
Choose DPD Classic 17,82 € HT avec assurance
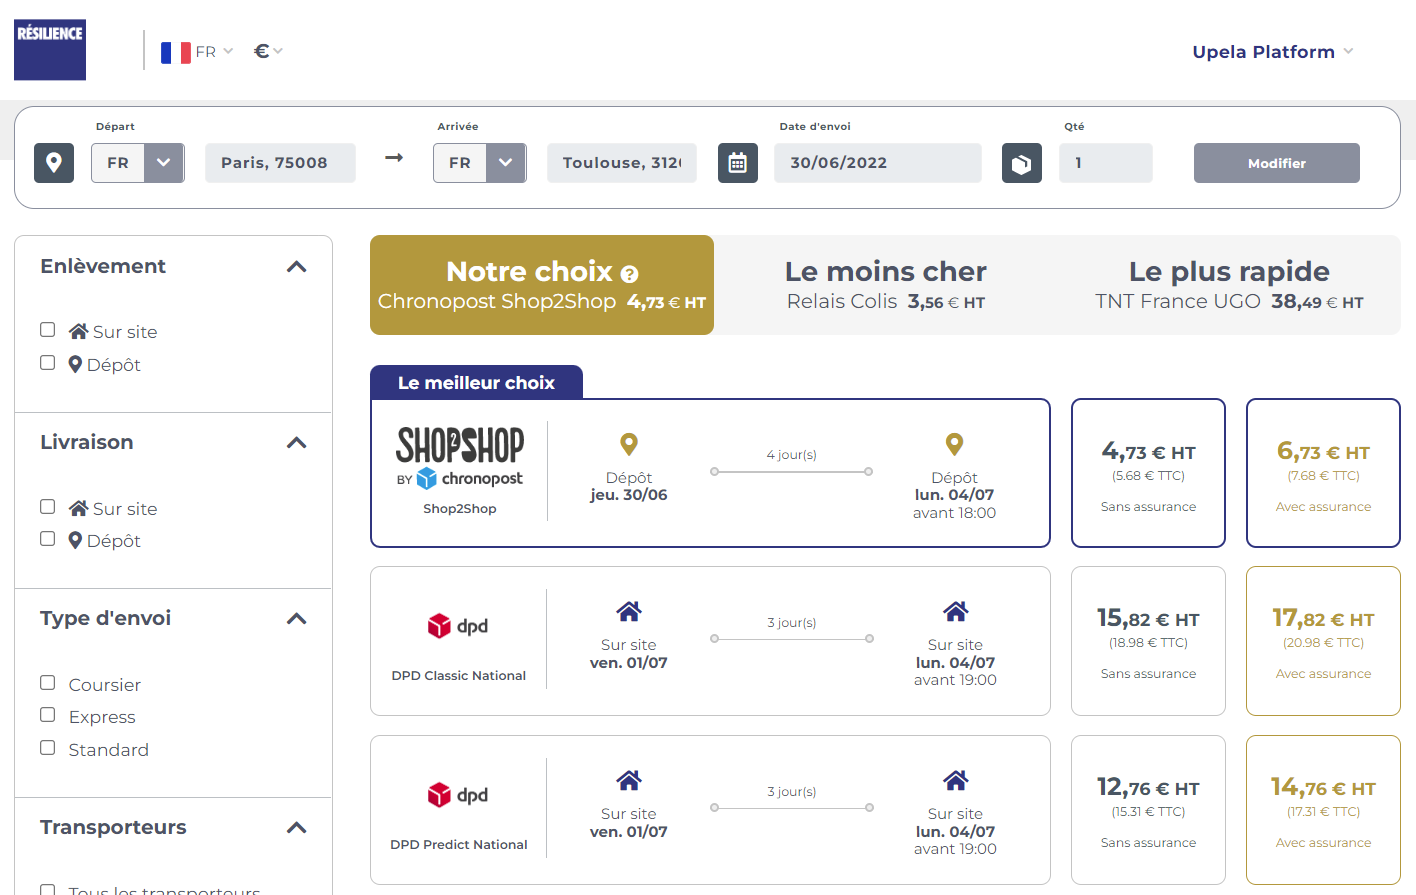tap(1323, 641)
